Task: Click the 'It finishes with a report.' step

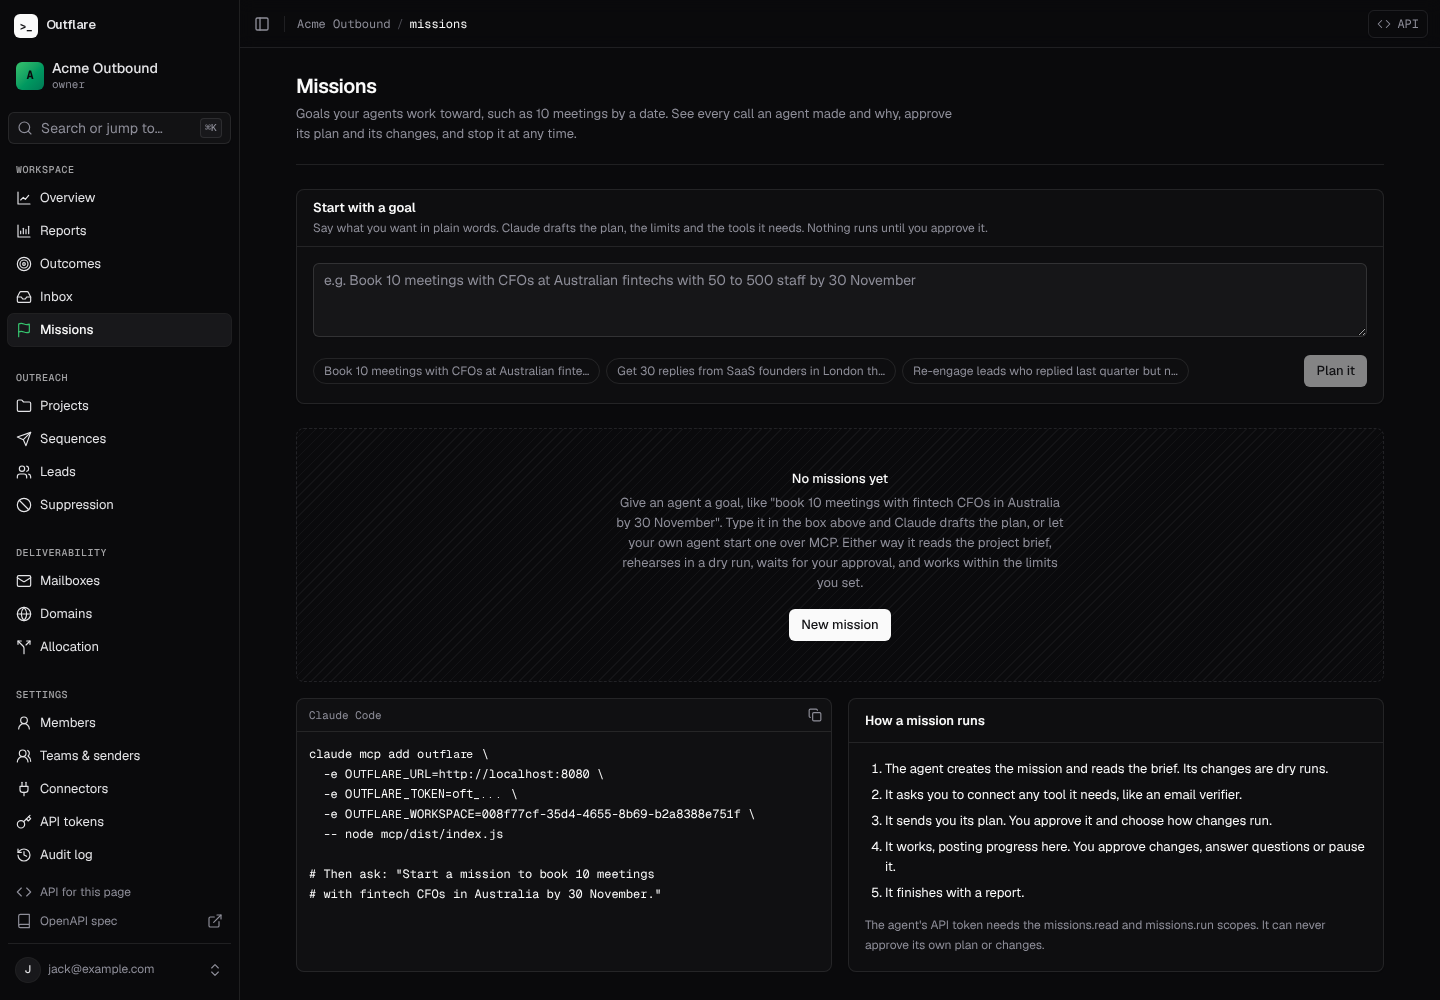Action: coord(955,893)
